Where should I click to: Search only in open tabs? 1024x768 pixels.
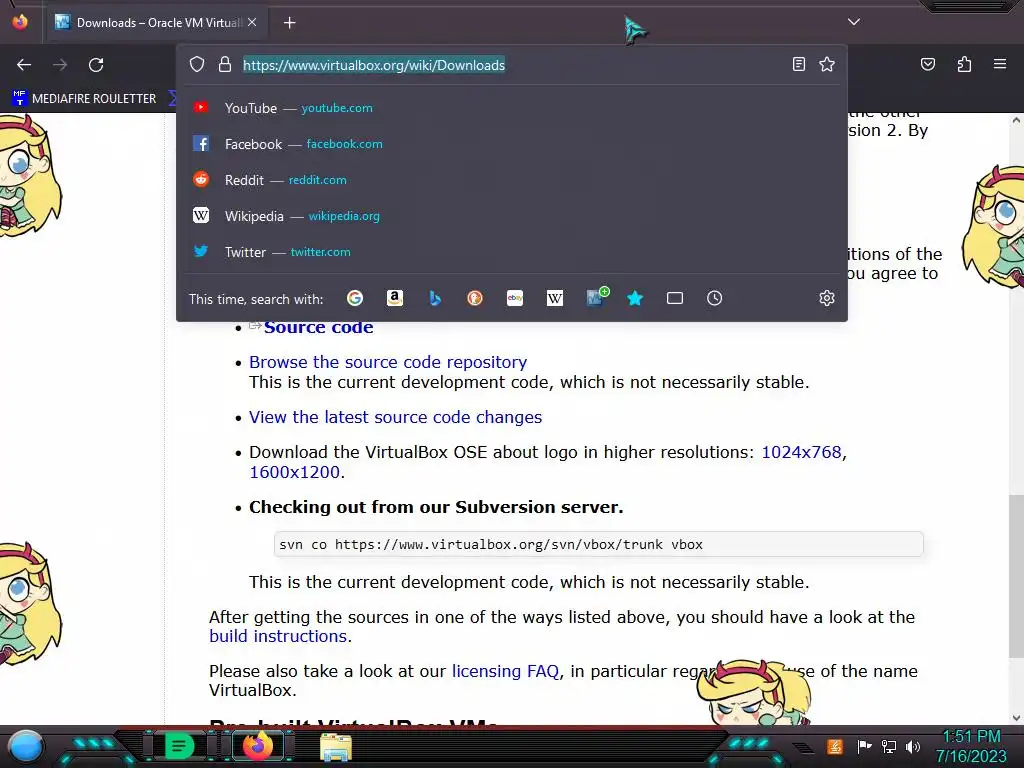[675, 298]
